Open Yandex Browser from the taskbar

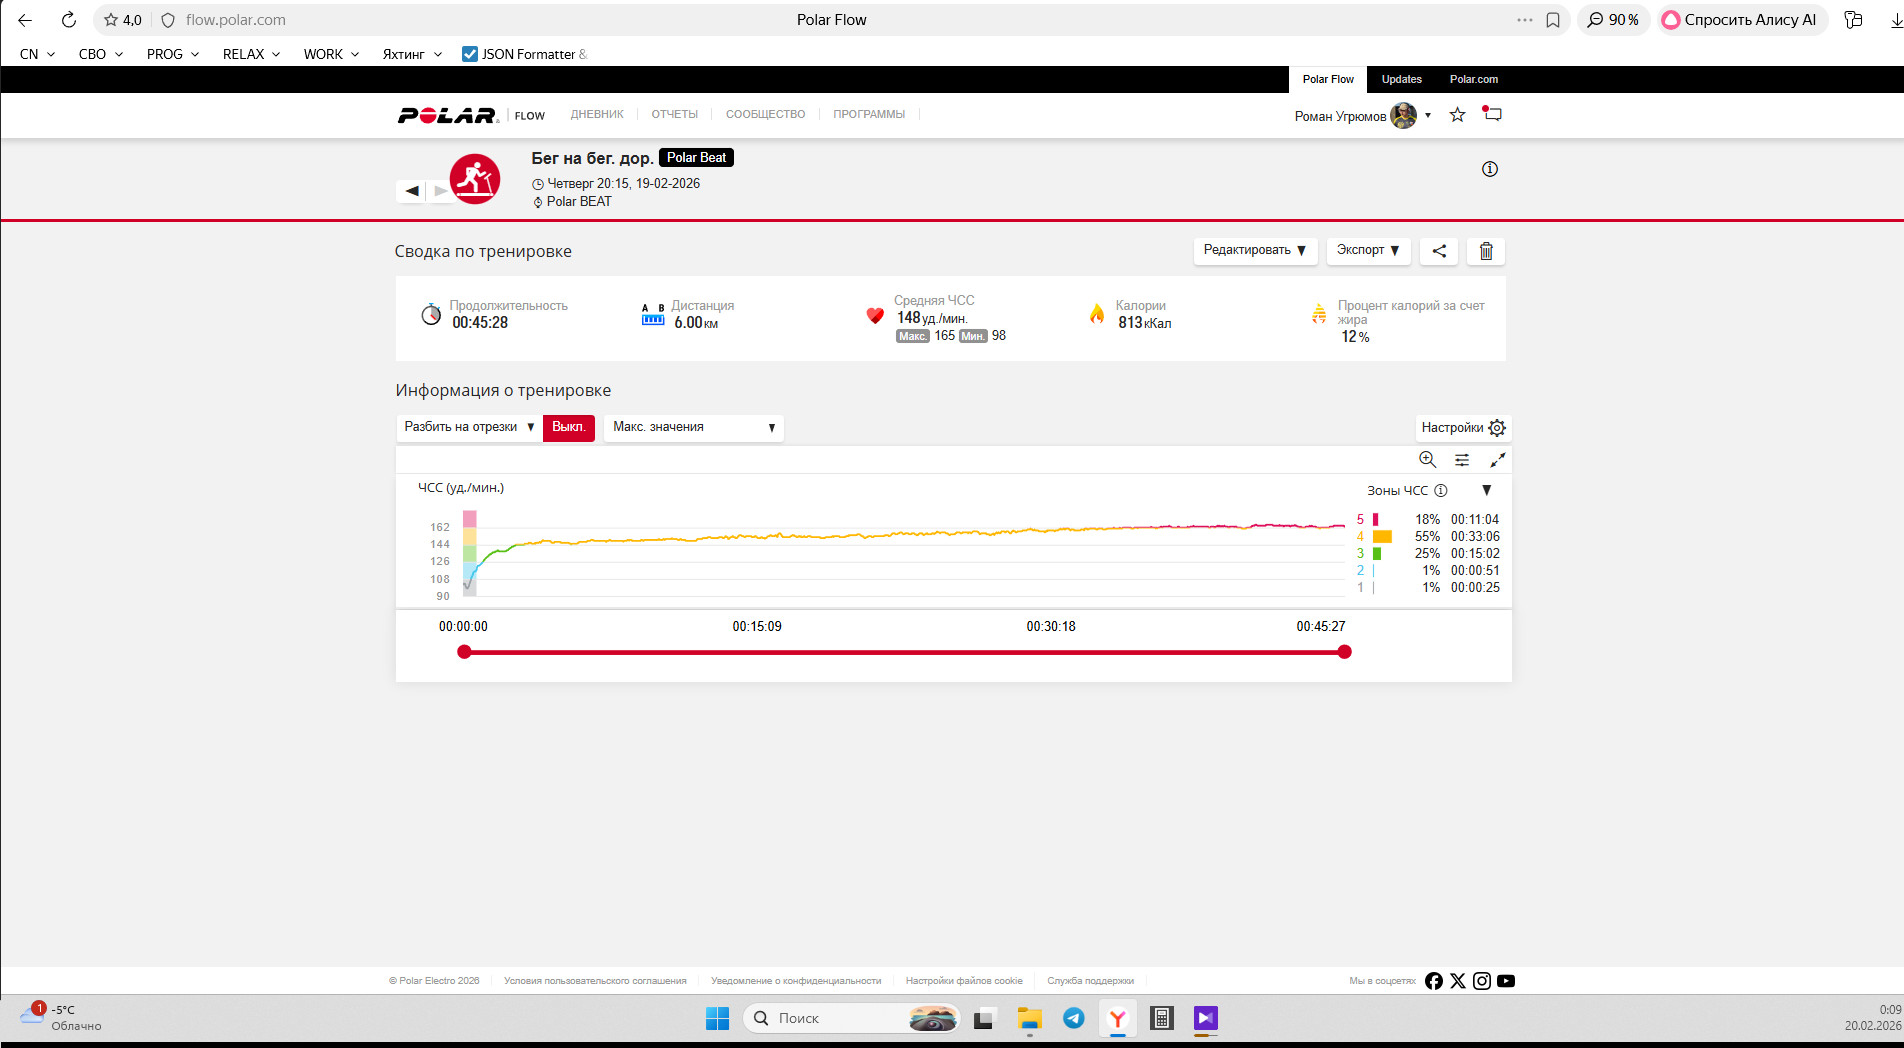(x=1118, y=1018)
